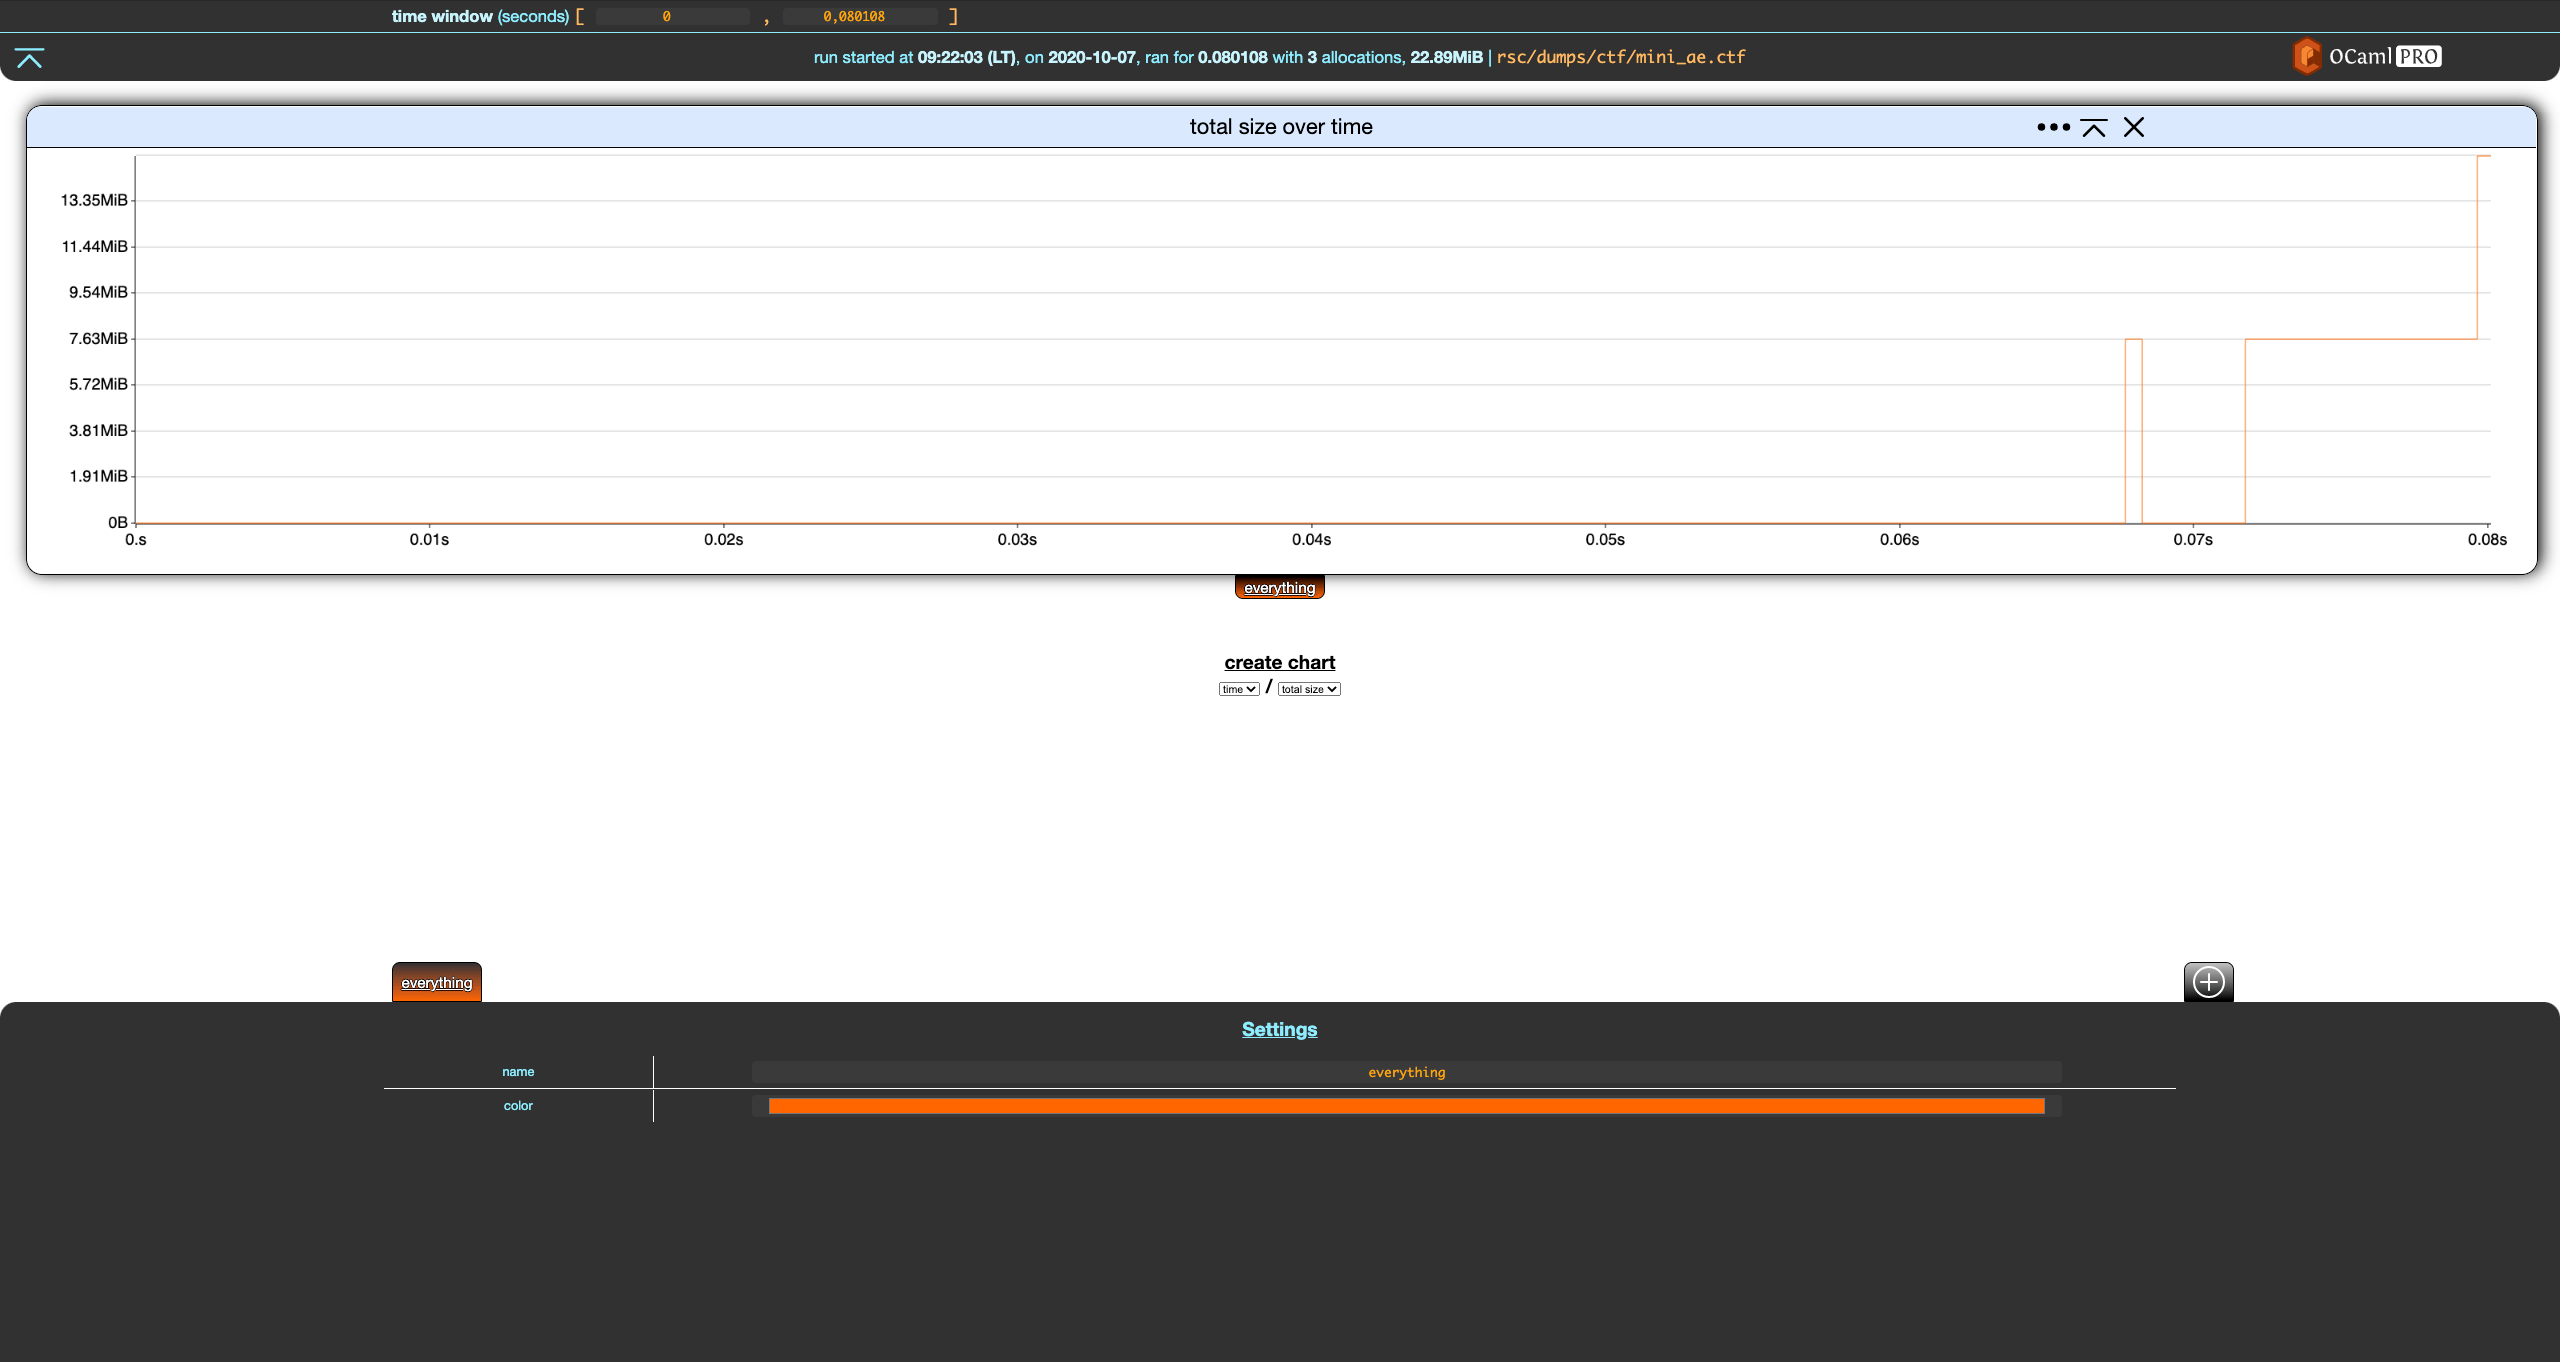Open the total size y-axis dropdown

pos(1308,689)
